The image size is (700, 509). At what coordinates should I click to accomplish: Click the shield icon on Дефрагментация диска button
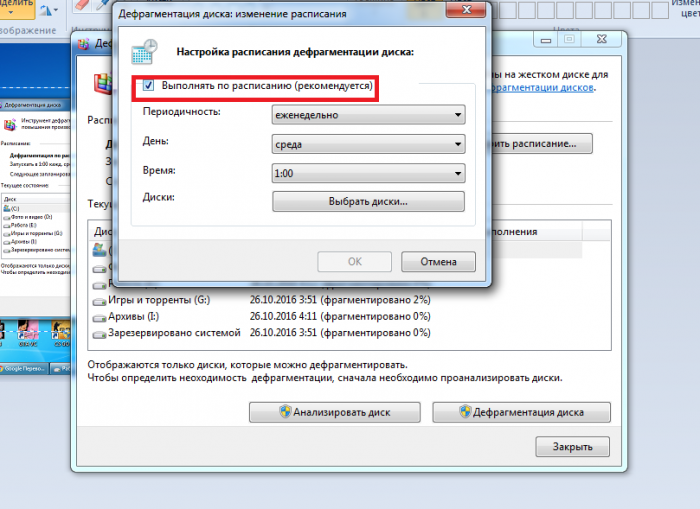(x=465, y=412)
